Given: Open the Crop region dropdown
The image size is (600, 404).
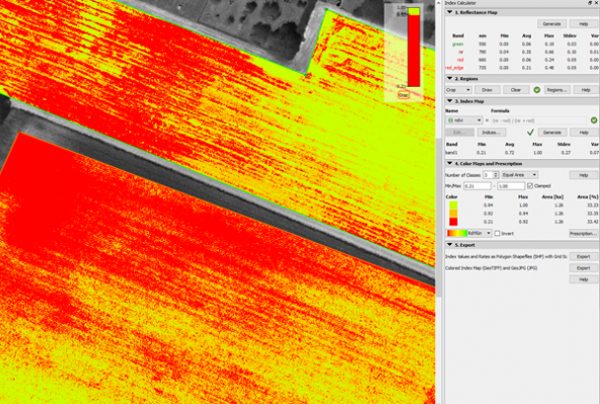Looking at the screenshot, I should pos(458,89).
